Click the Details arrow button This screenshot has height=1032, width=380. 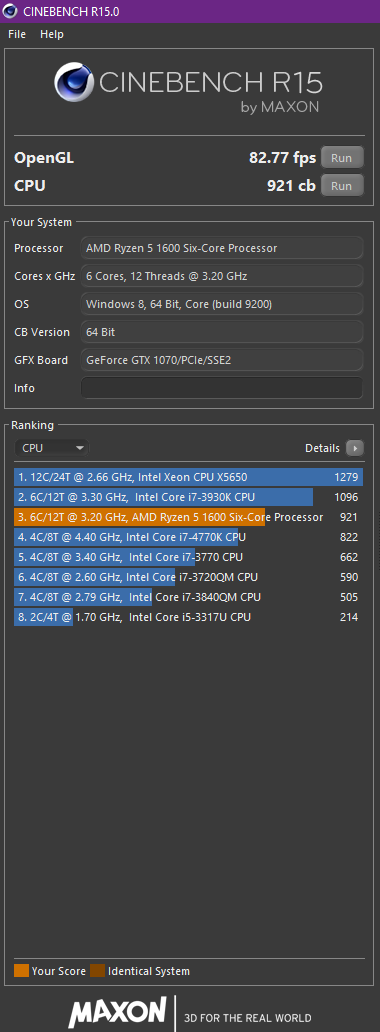354,448
